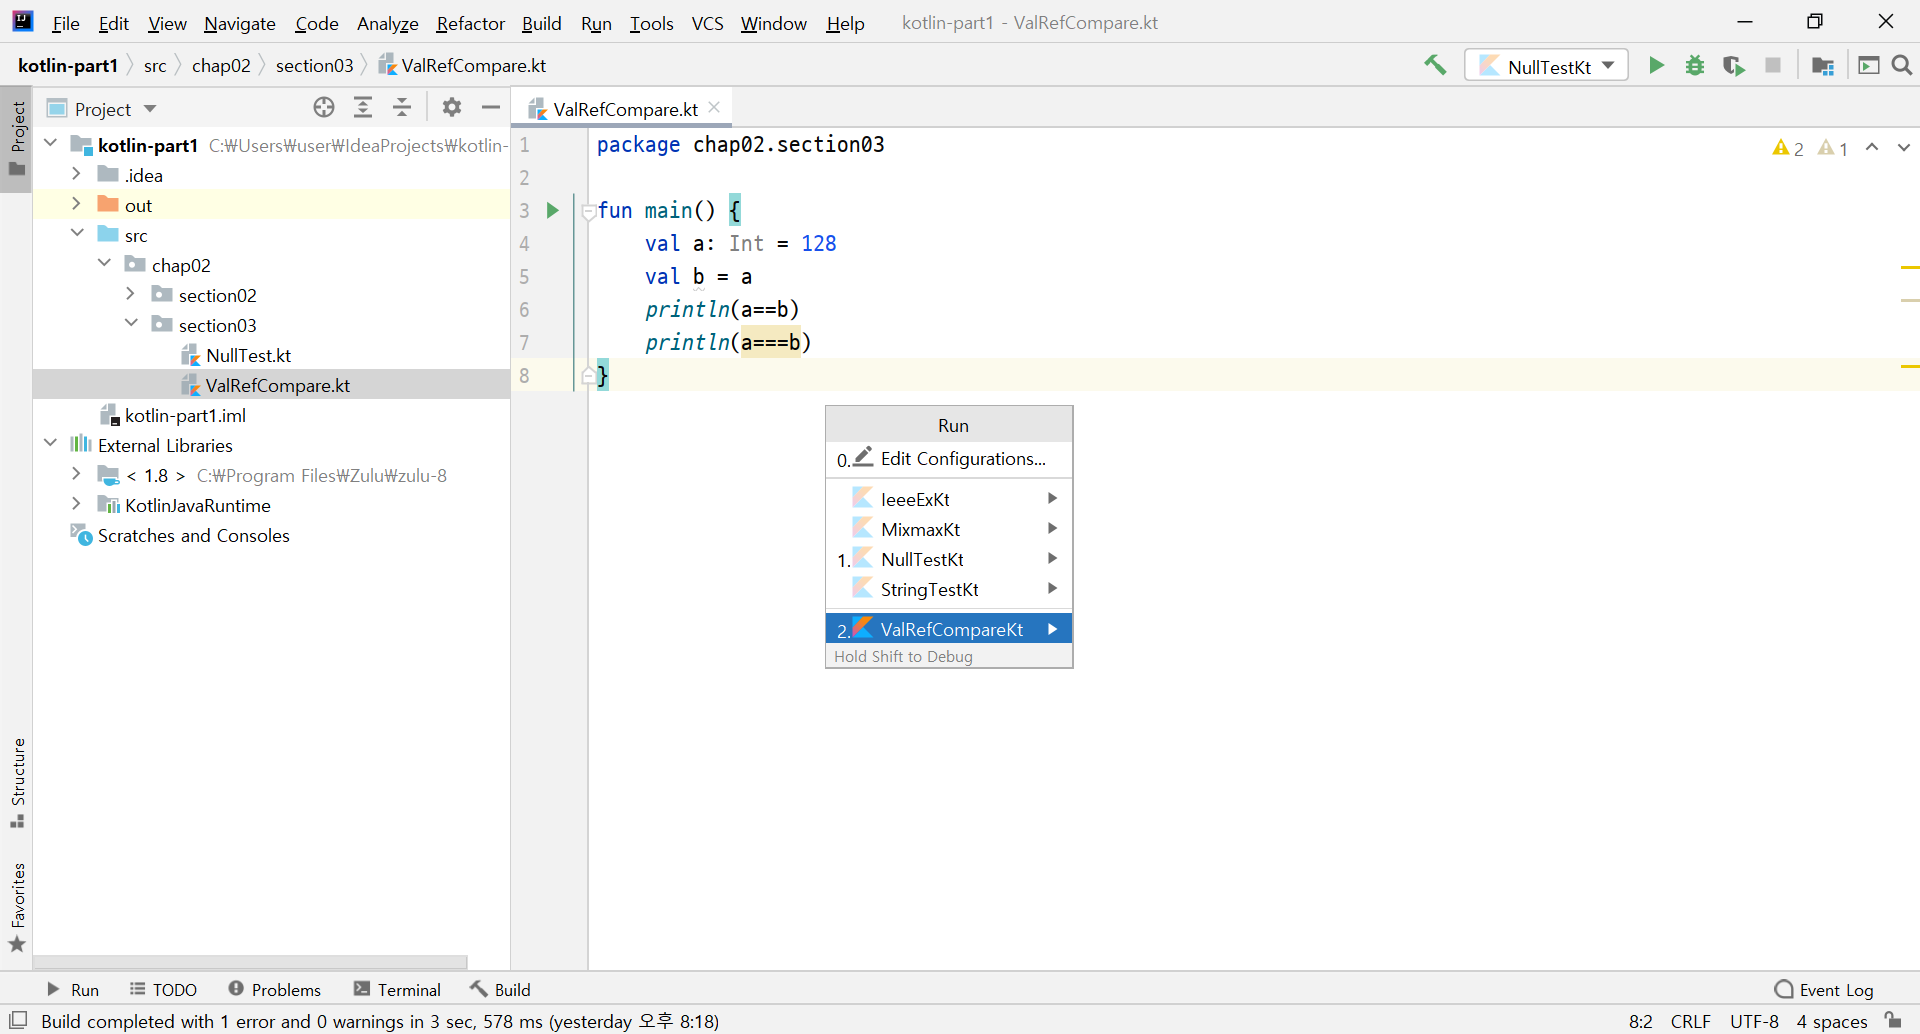Collapse External Libraries node

[x=51, y=444]
